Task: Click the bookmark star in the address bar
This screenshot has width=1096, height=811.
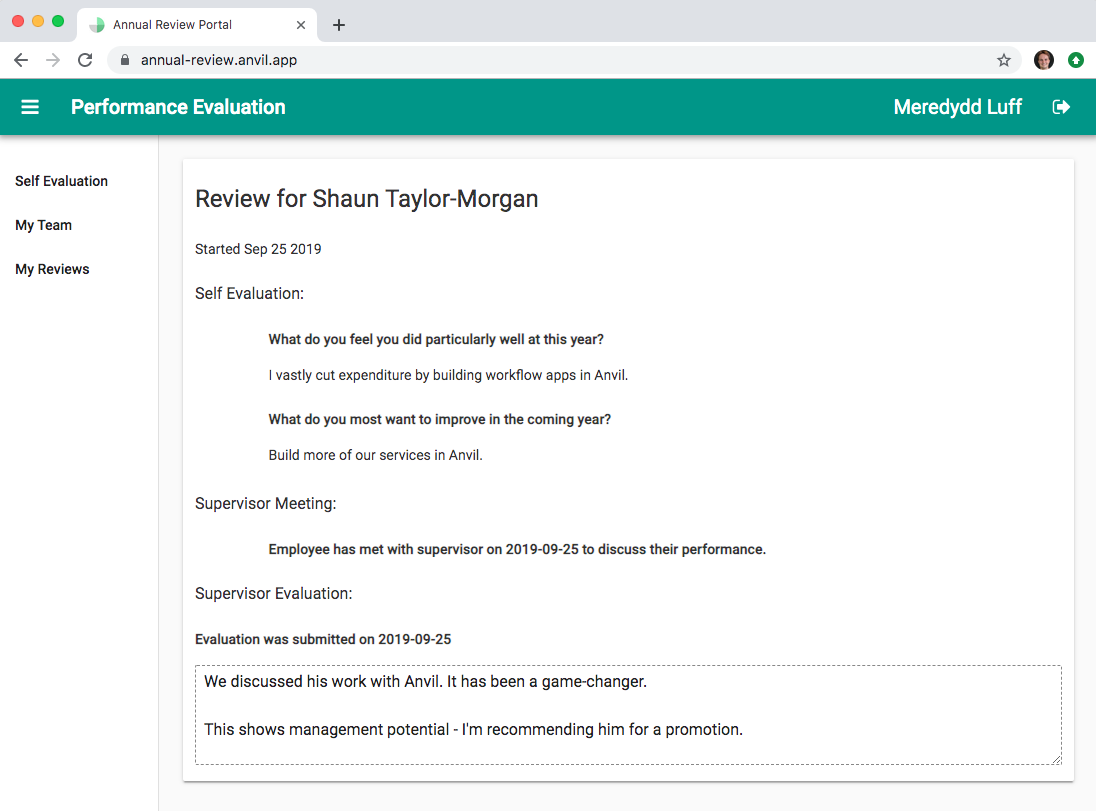Action: [1003, 60]
